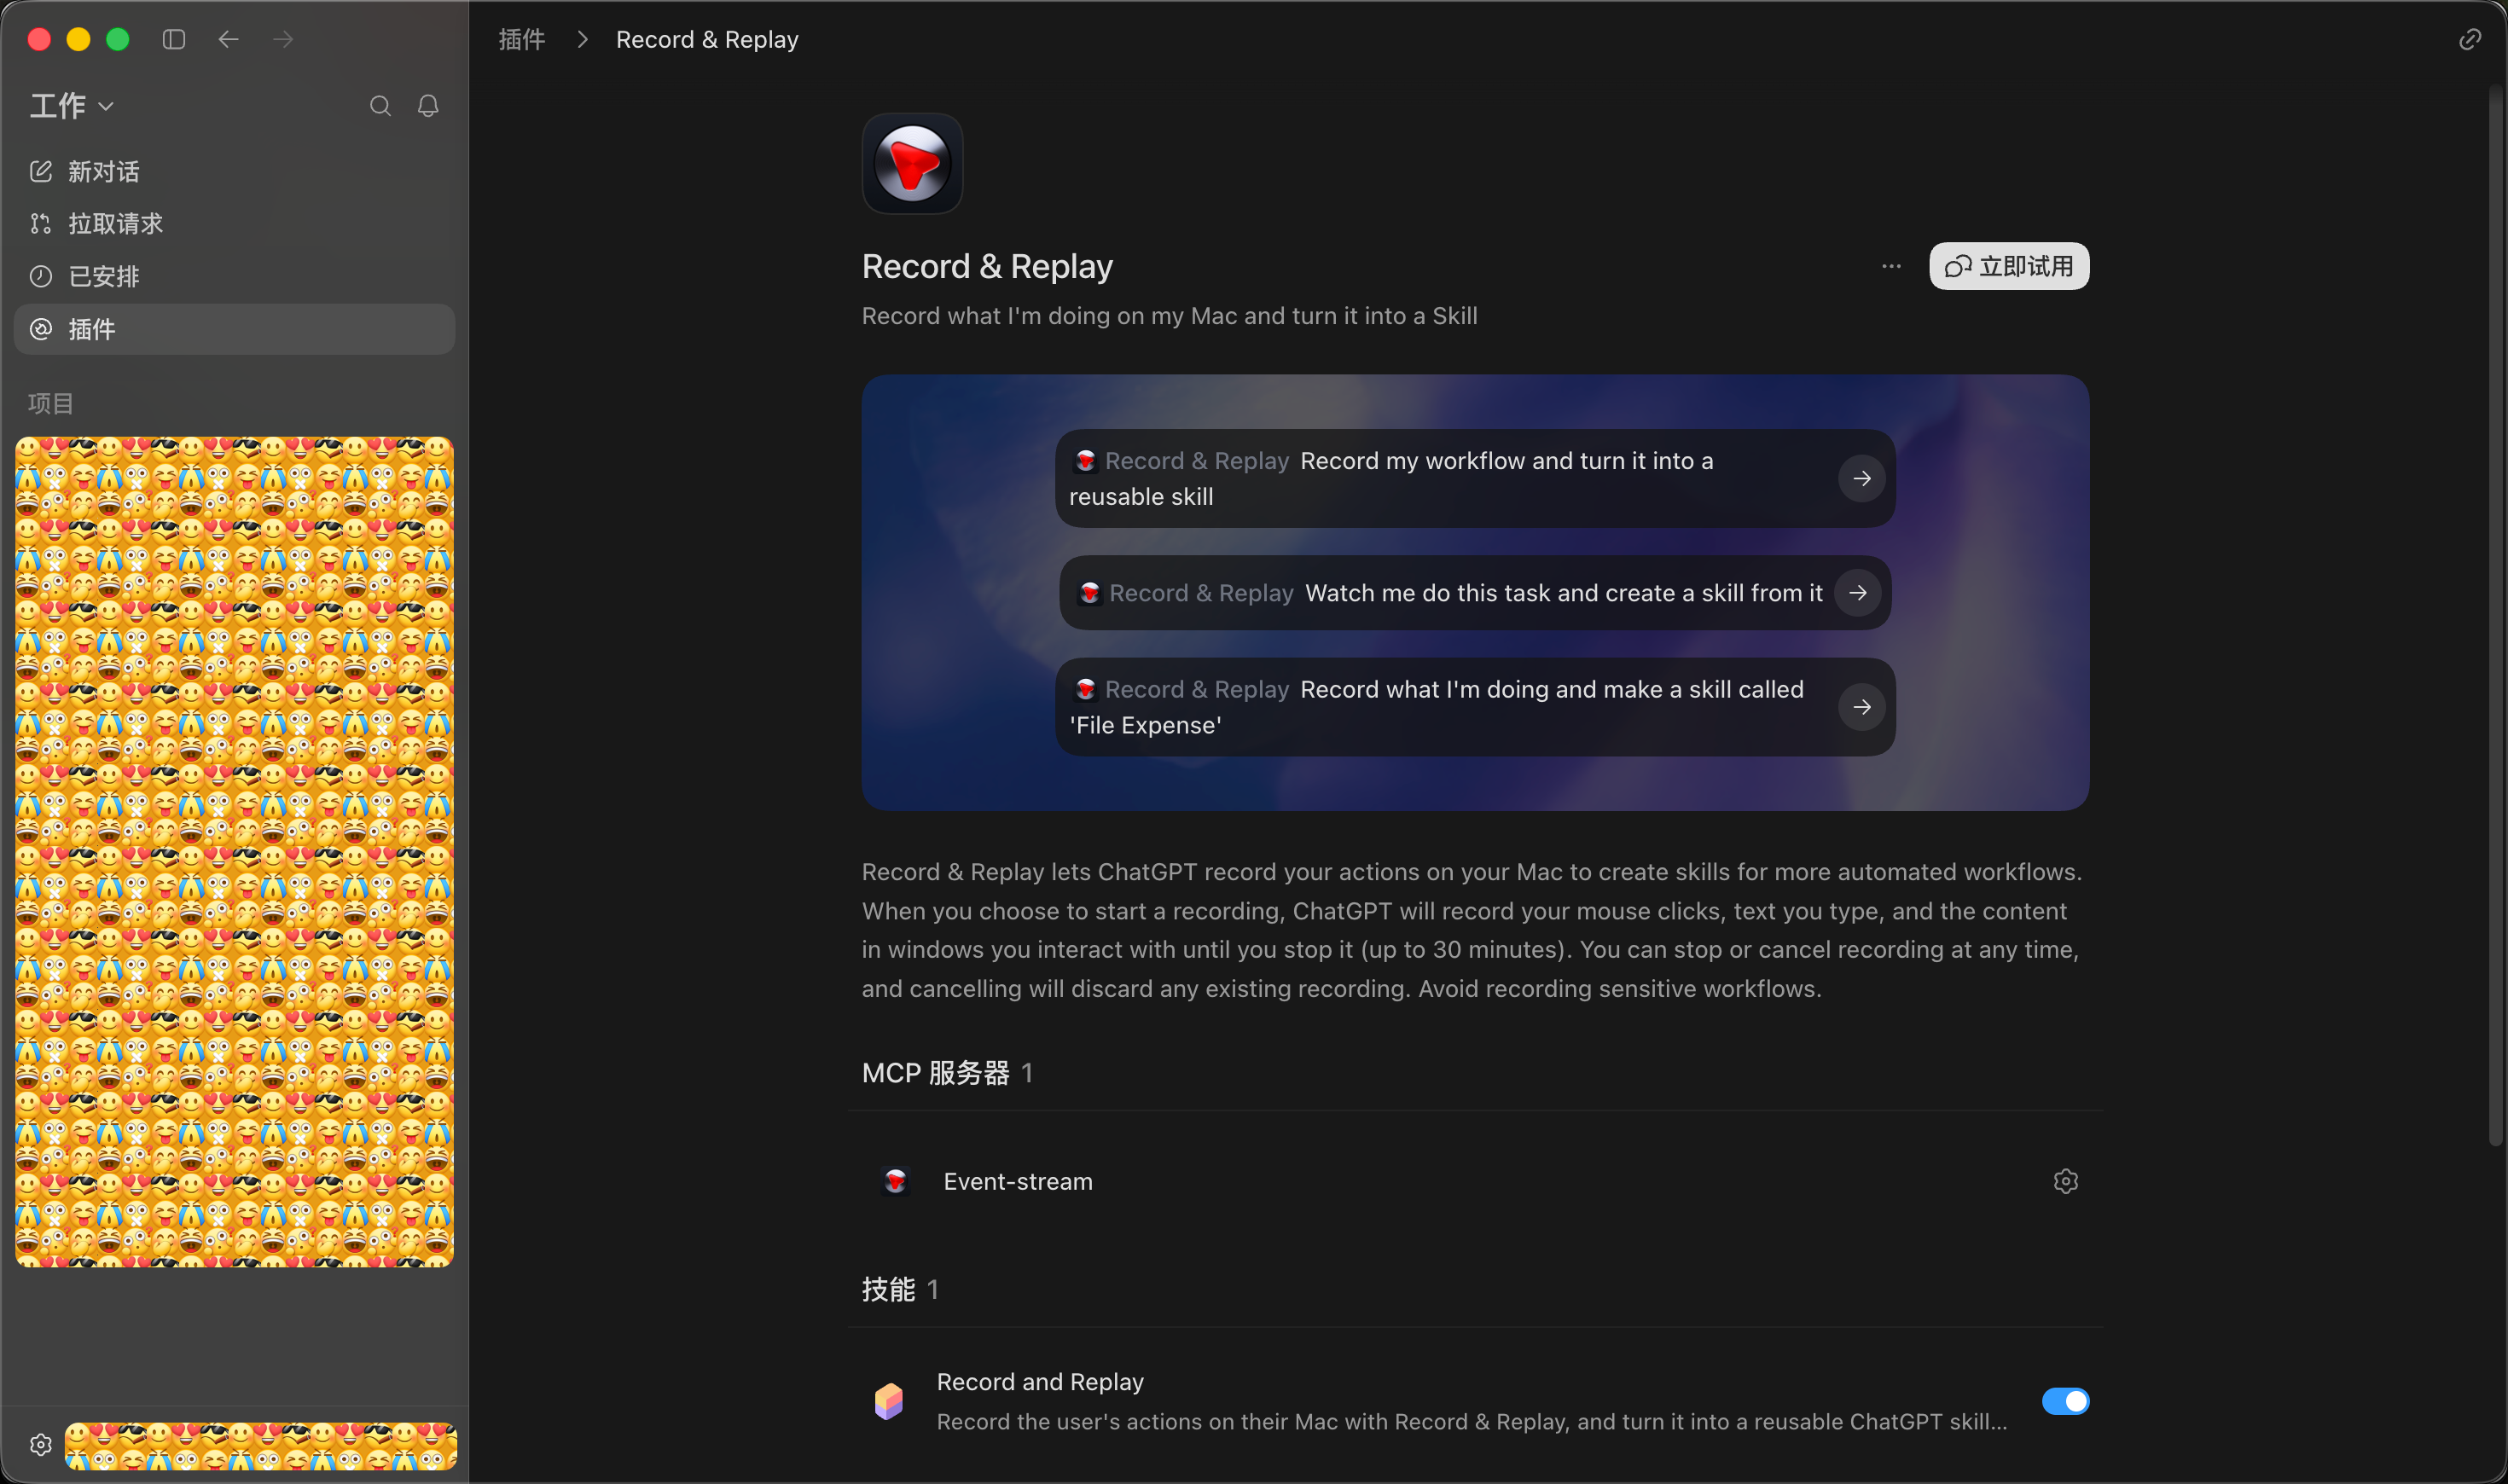Toggle the sidebar panel icon
The image size is (2508, 1484).
pos(174,39)
